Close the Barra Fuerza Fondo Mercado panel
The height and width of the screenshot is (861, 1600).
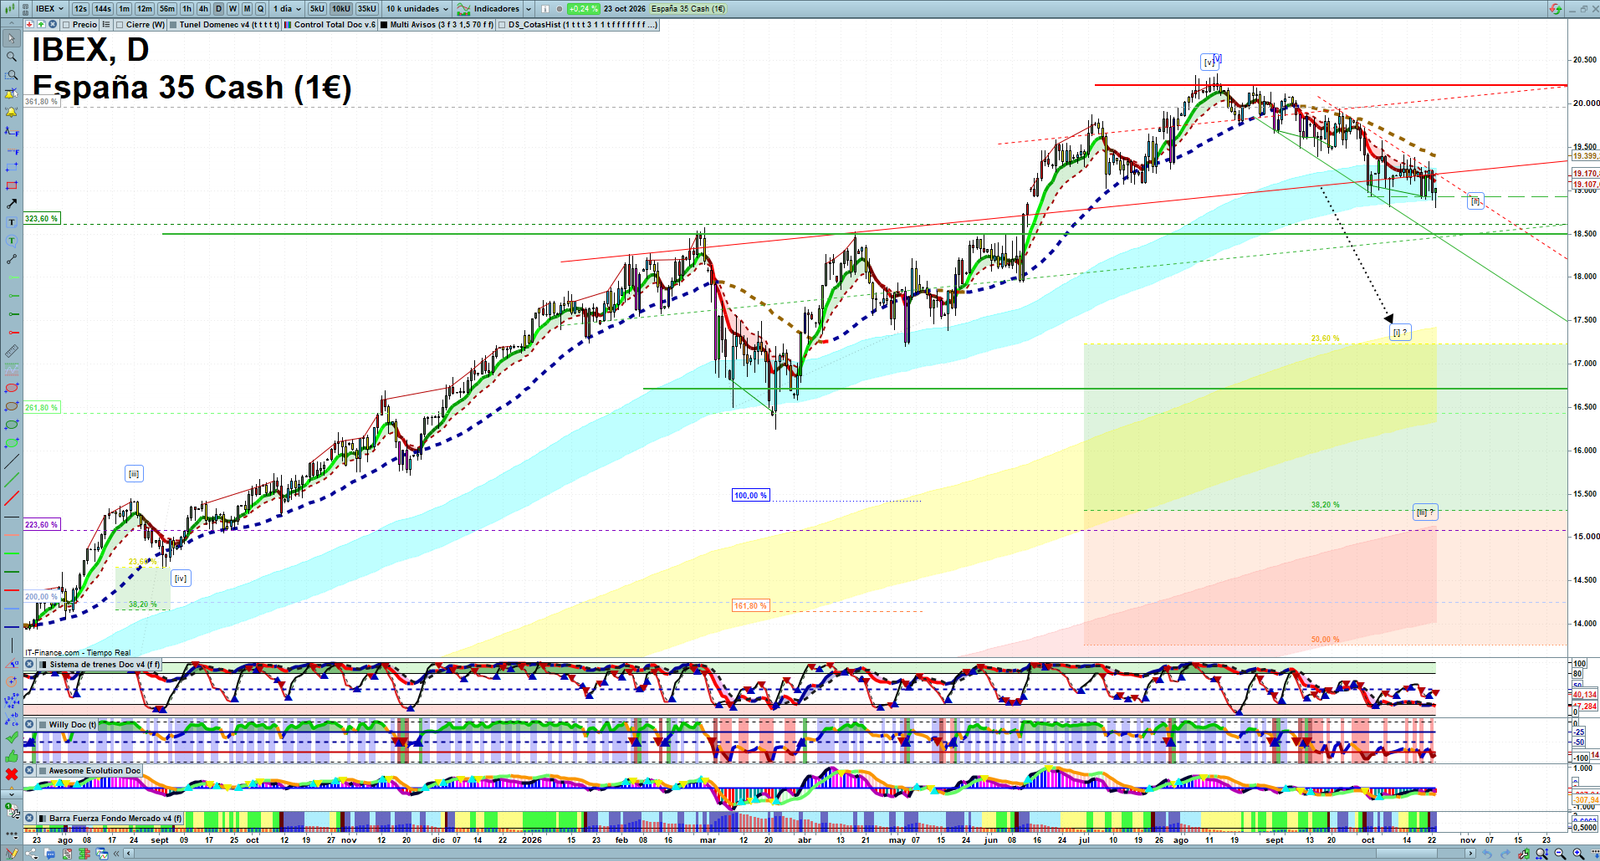point(30,818)
